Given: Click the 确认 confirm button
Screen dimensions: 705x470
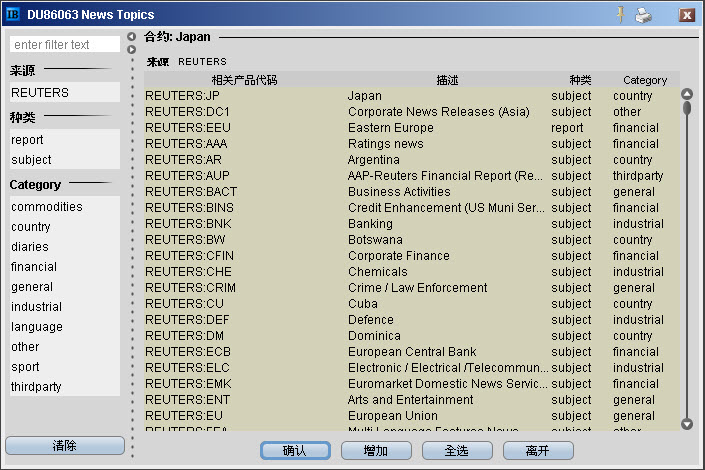Looking at the screenshot, I should coord(295,451).
